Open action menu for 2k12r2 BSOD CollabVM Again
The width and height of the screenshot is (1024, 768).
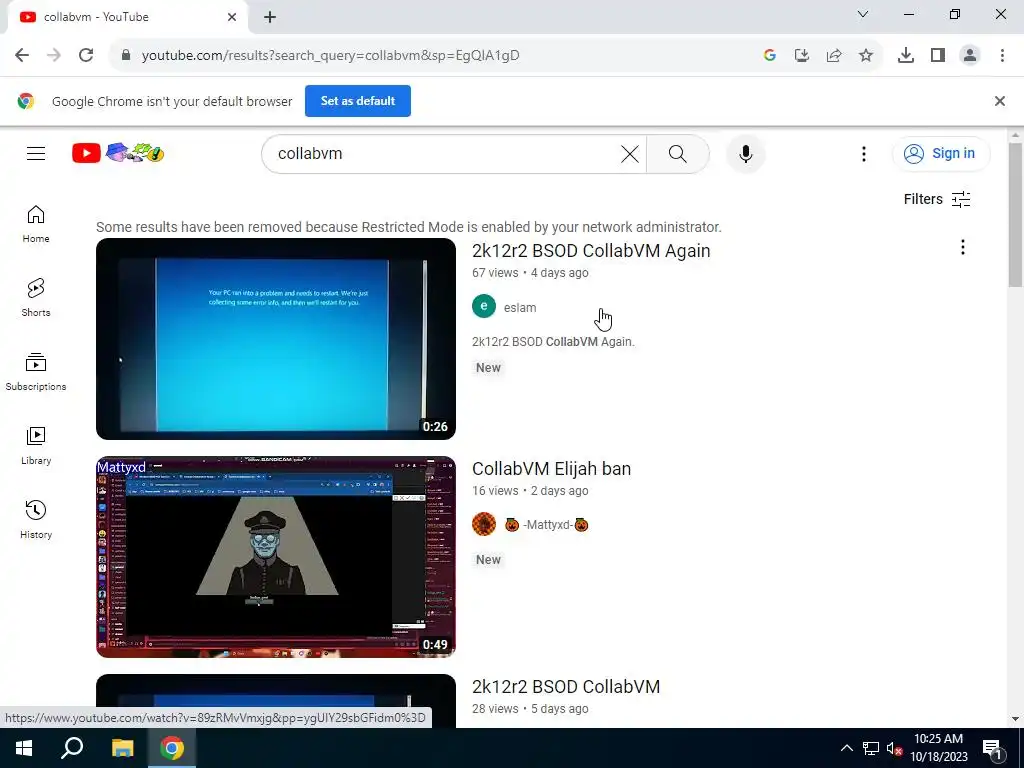pyautogui.click(x=962, y=248)
